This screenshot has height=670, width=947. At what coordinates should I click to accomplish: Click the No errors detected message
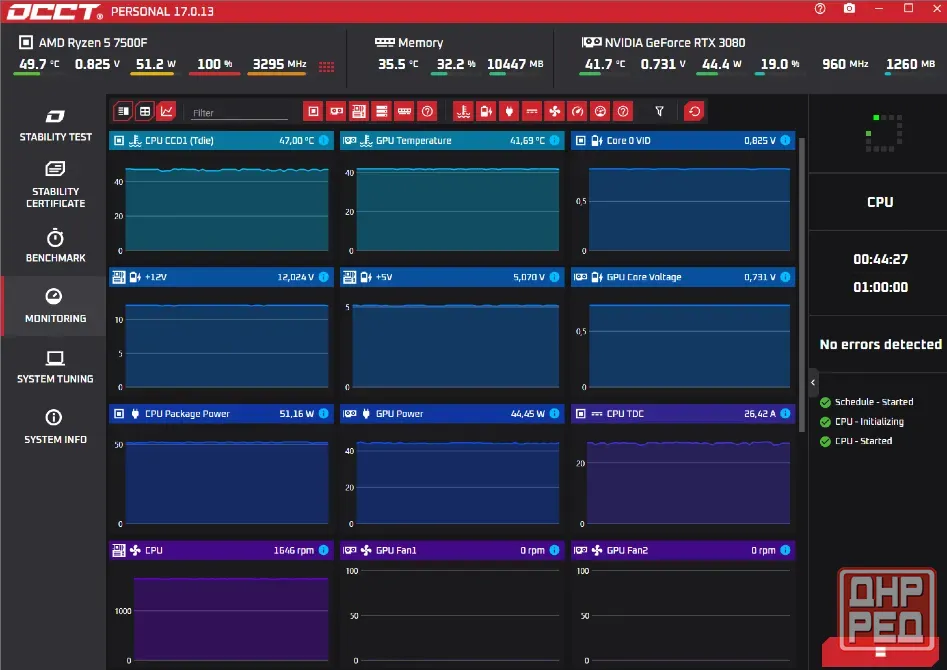(x=880, y=344)
